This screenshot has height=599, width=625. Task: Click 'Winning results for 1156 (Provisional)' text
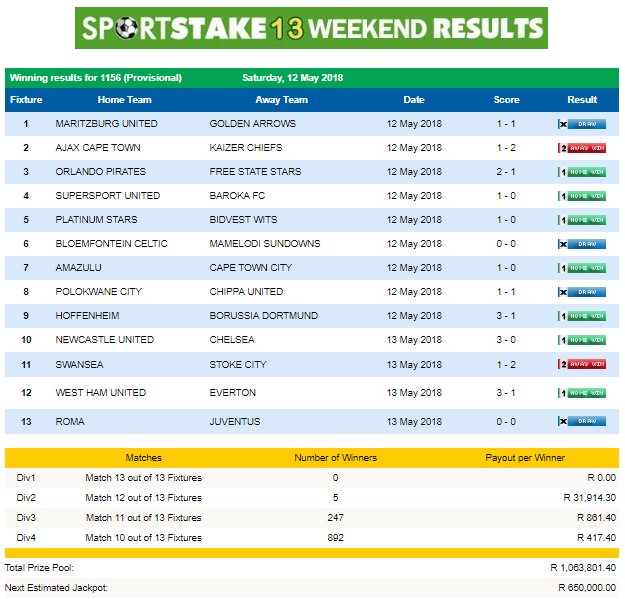point(96,78)
